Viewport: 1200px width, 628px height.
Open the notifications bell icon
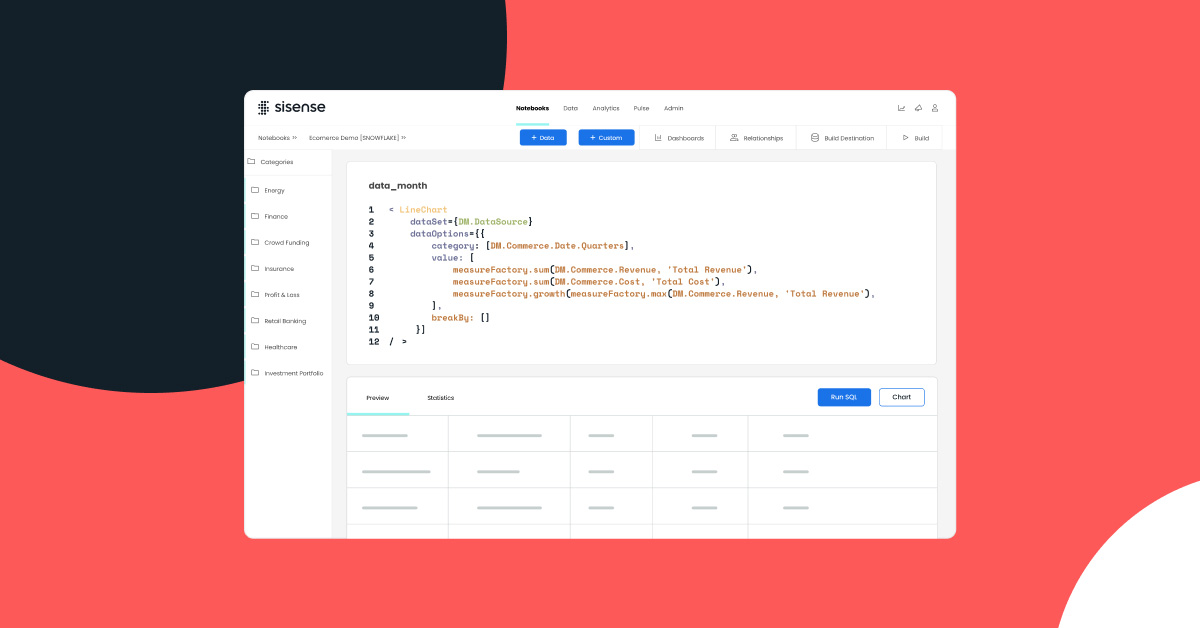point(918,108)
